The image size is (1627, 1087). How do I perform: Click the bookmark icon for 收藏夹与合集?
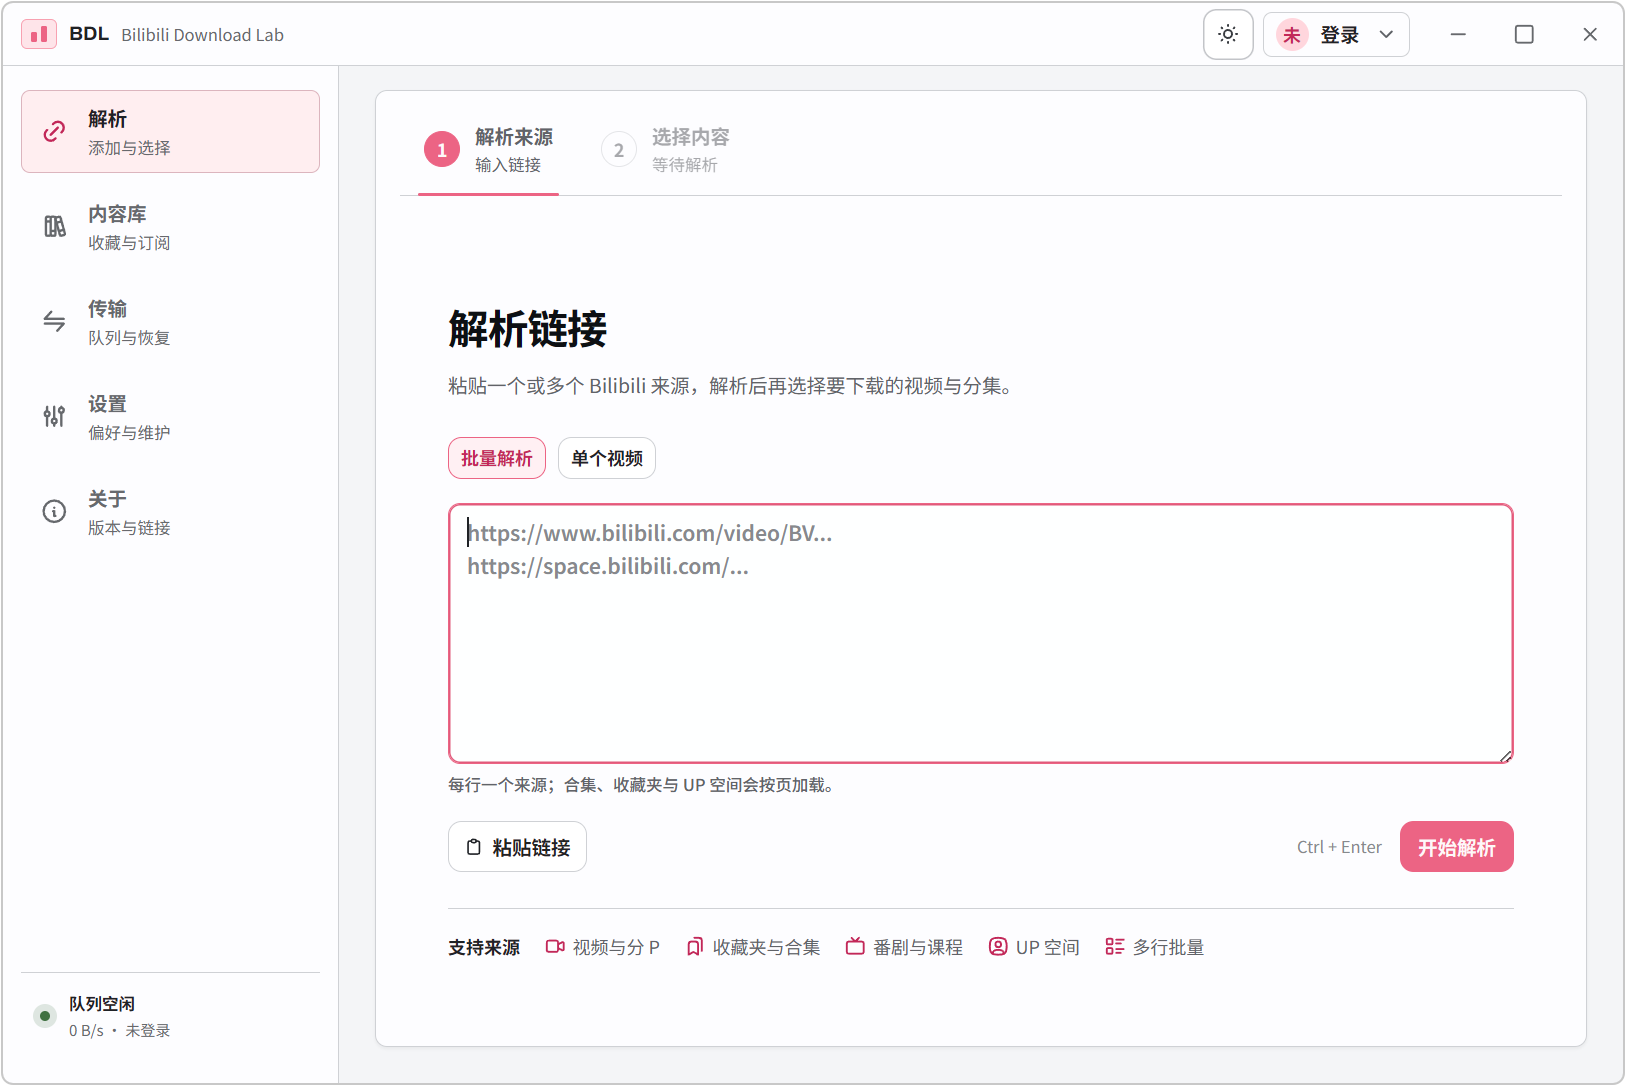(x=695, y=946)
